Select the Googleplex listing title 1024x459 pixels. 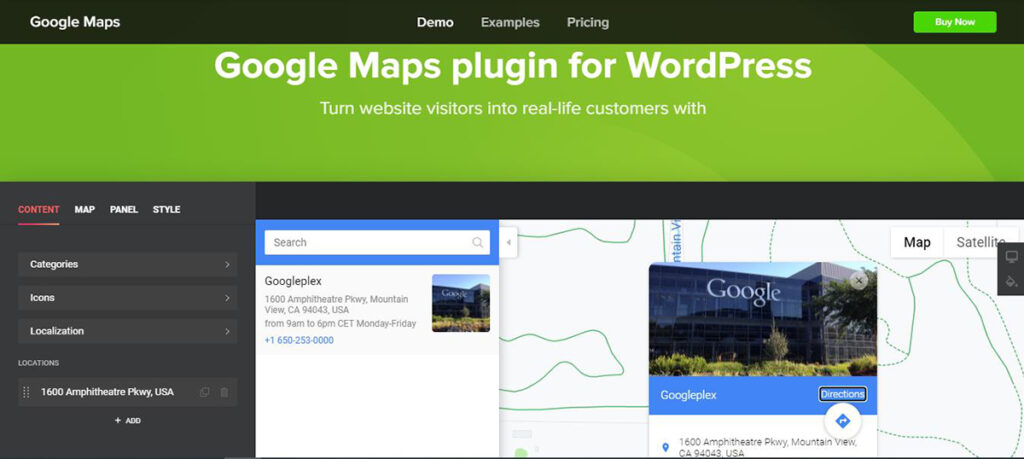(293, 281)
